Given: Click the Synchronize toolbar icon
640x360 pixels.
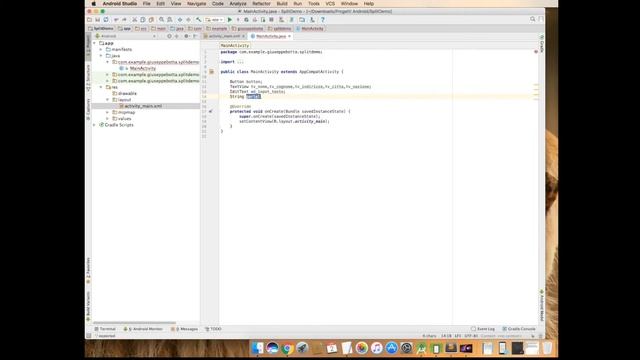Looking at the screenshot, I should tap(106, 20).
